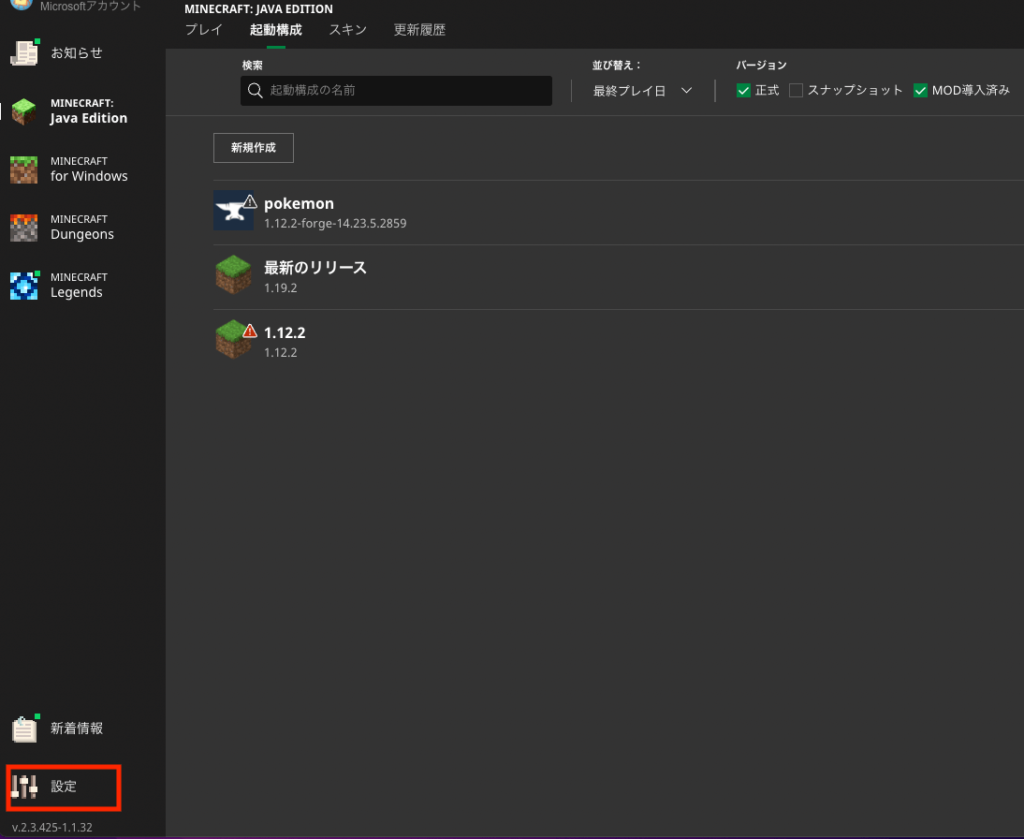Switch to the スキン tab
1024x839 pixels.
coord(347,30)
